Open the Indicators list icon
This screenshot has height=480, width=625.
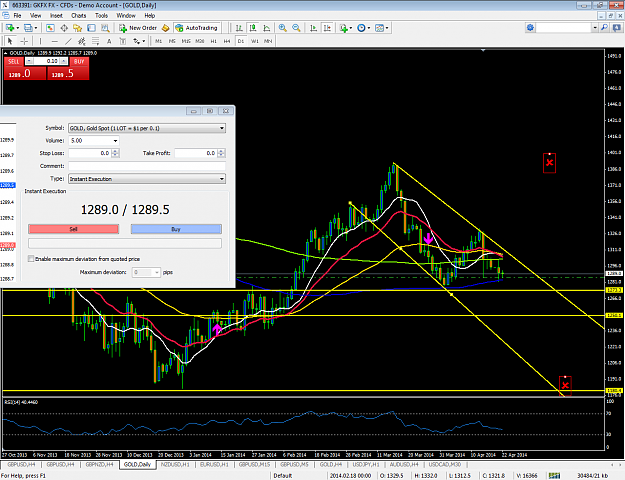344,28
